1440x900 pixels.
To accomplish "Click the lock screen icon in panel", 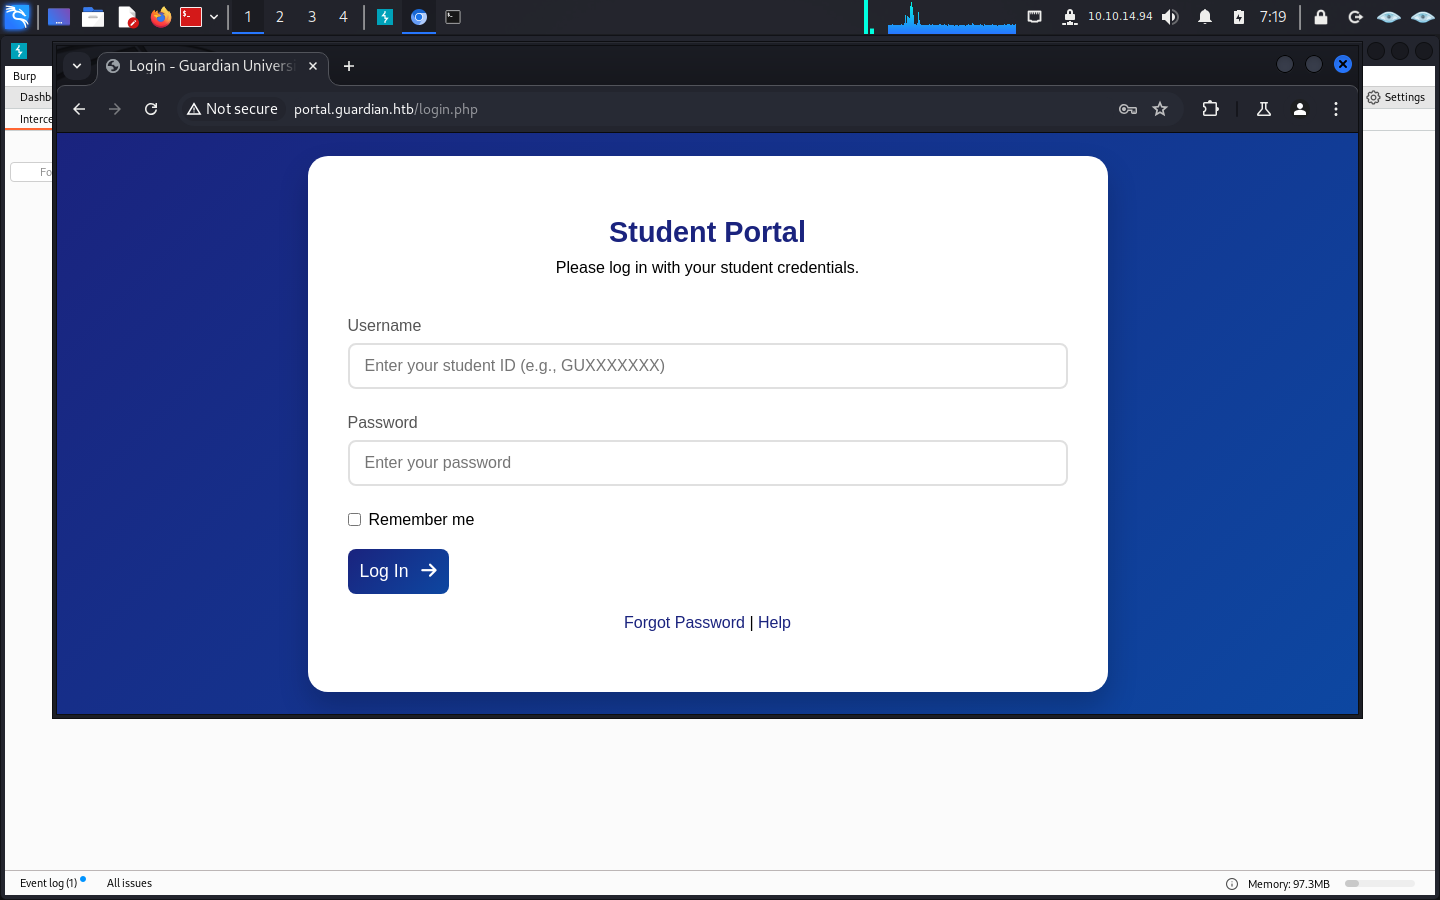I will tap(1321, 17).
